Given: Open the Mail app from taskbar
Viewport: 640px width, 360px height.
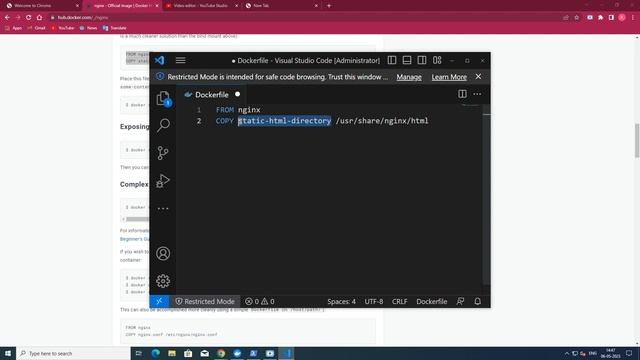Looking at the screenshot, I should tap(204, 353).
